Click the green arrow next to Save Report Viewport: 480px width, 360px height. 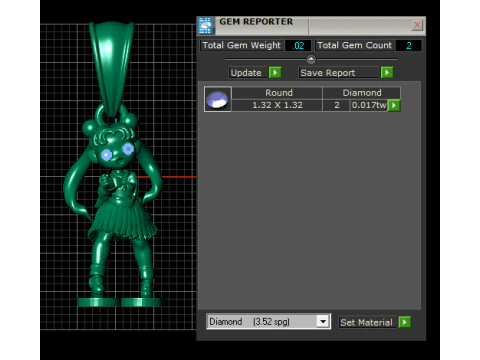[x=387, y=72]
